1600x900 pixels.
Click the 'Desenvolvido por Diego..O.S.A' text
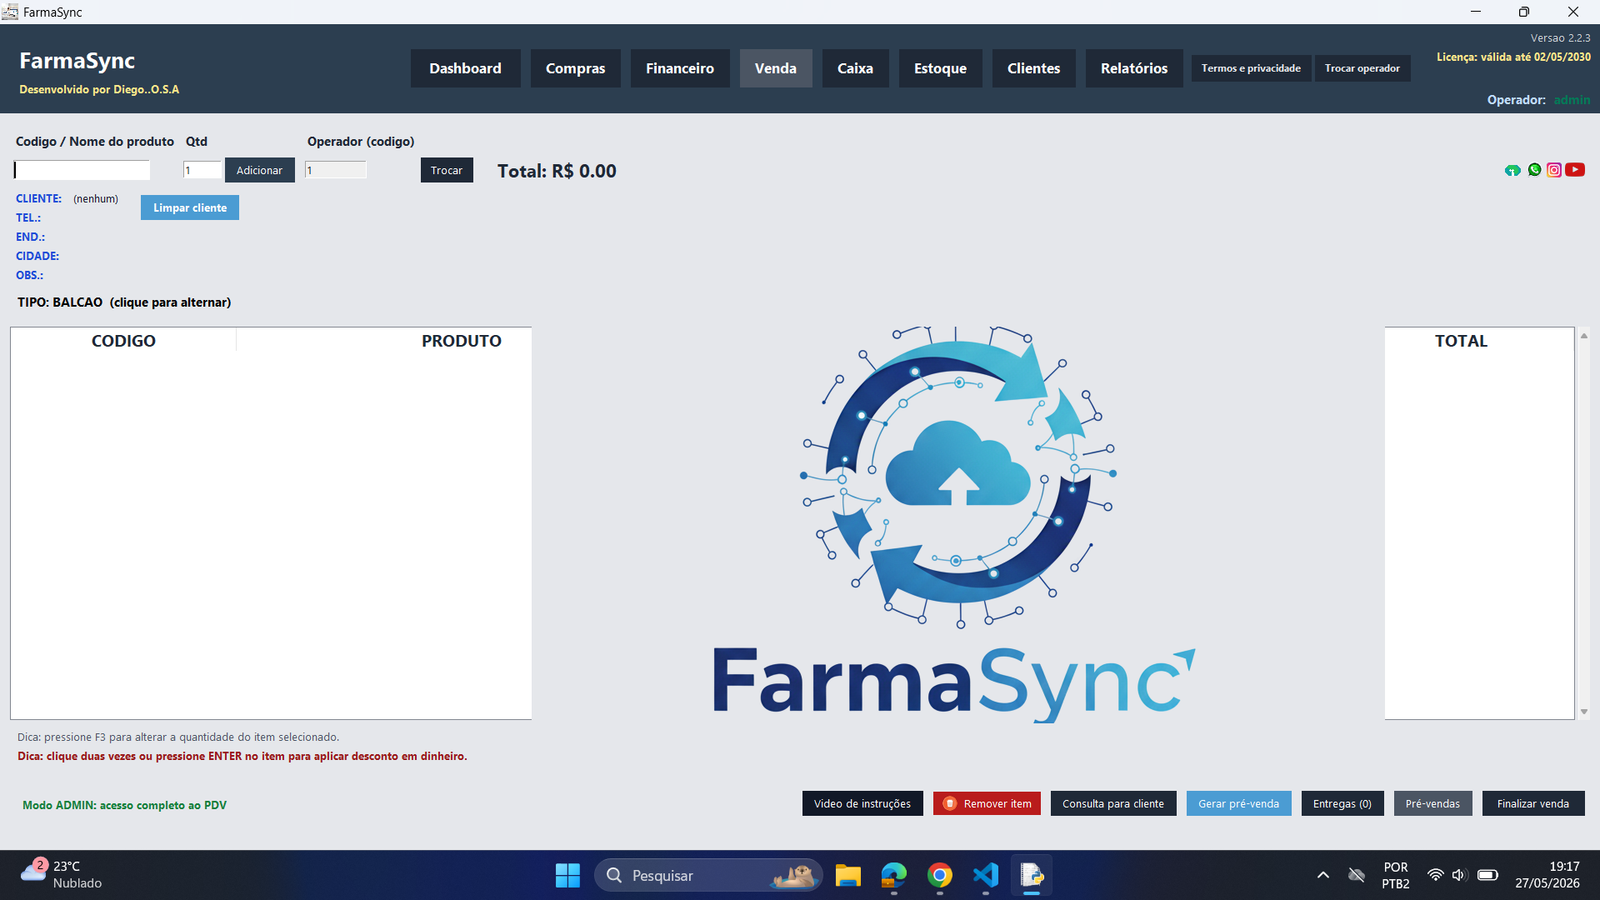(x=99, y=90)
